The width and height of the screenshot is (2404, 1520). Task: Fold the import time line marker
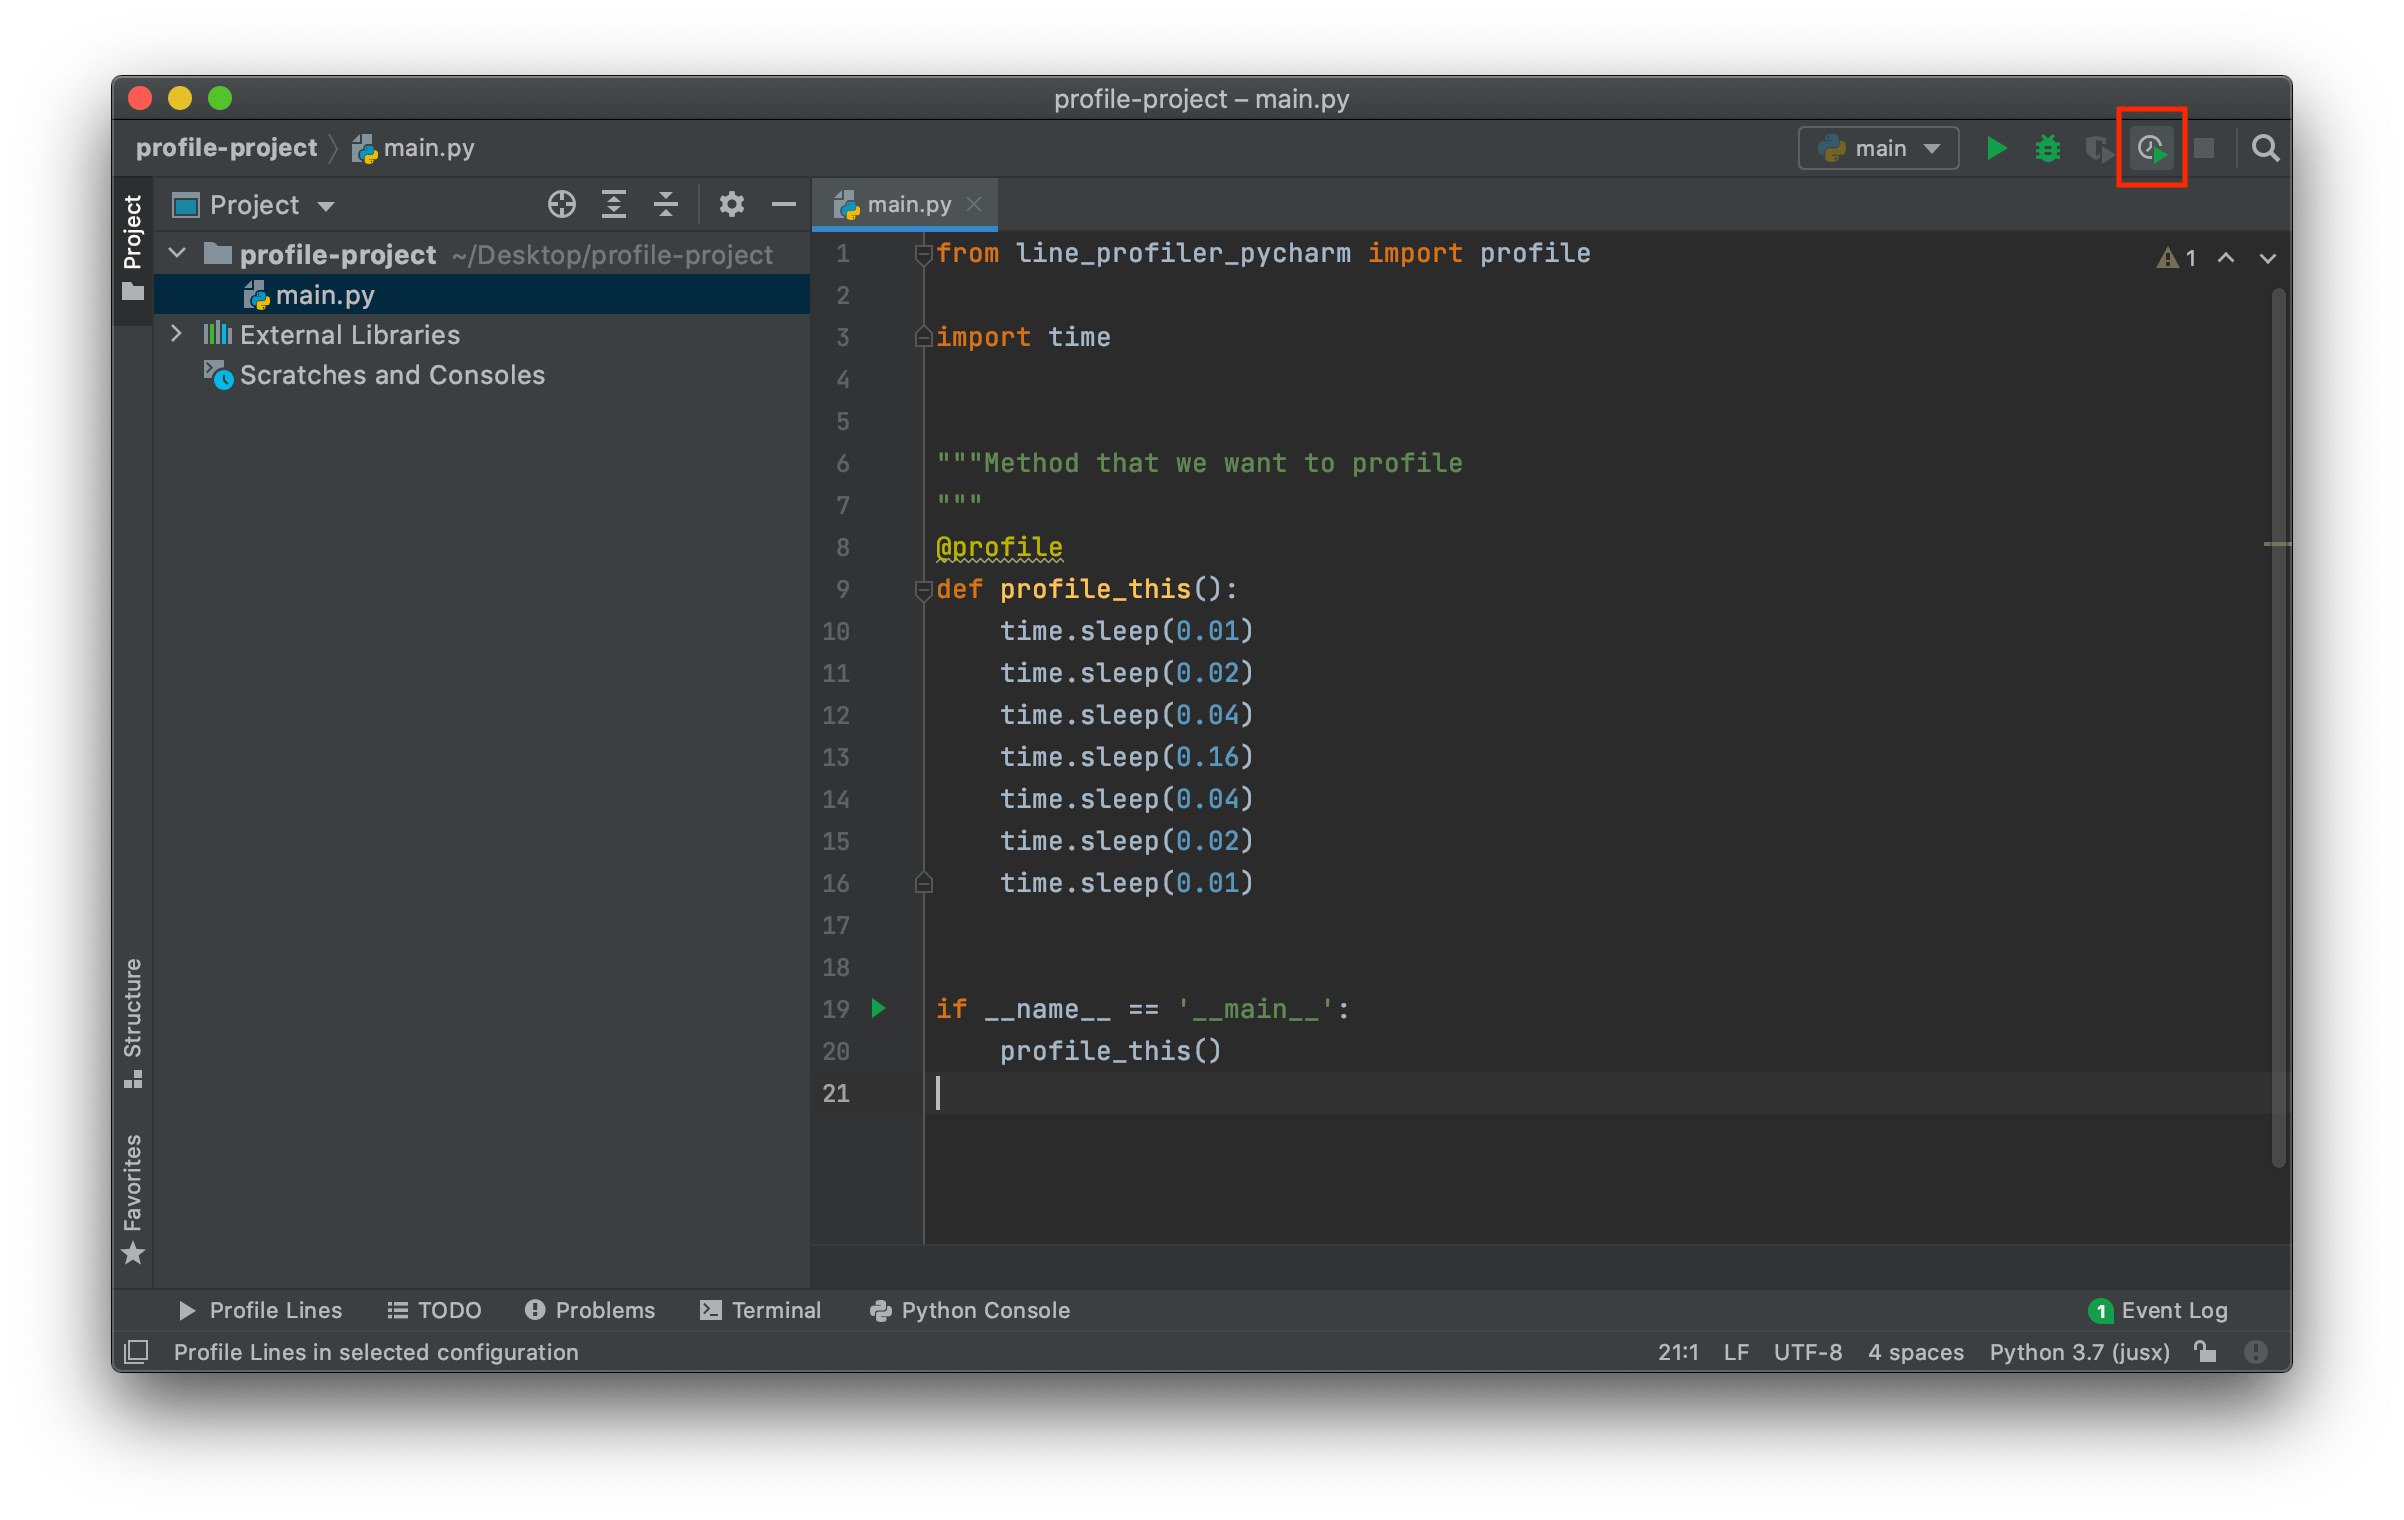(924, 337)
